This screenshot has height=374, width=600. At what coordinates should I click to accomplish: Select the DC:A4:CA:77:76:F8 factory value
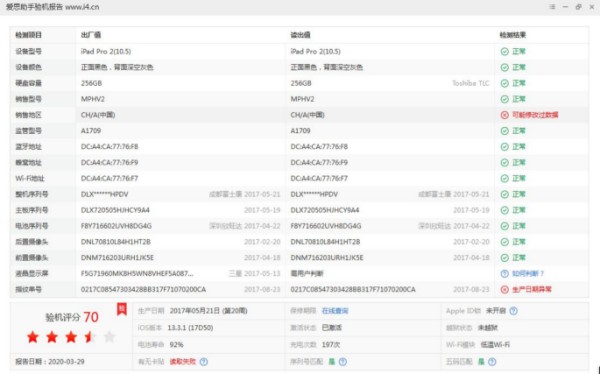[109, 147]
